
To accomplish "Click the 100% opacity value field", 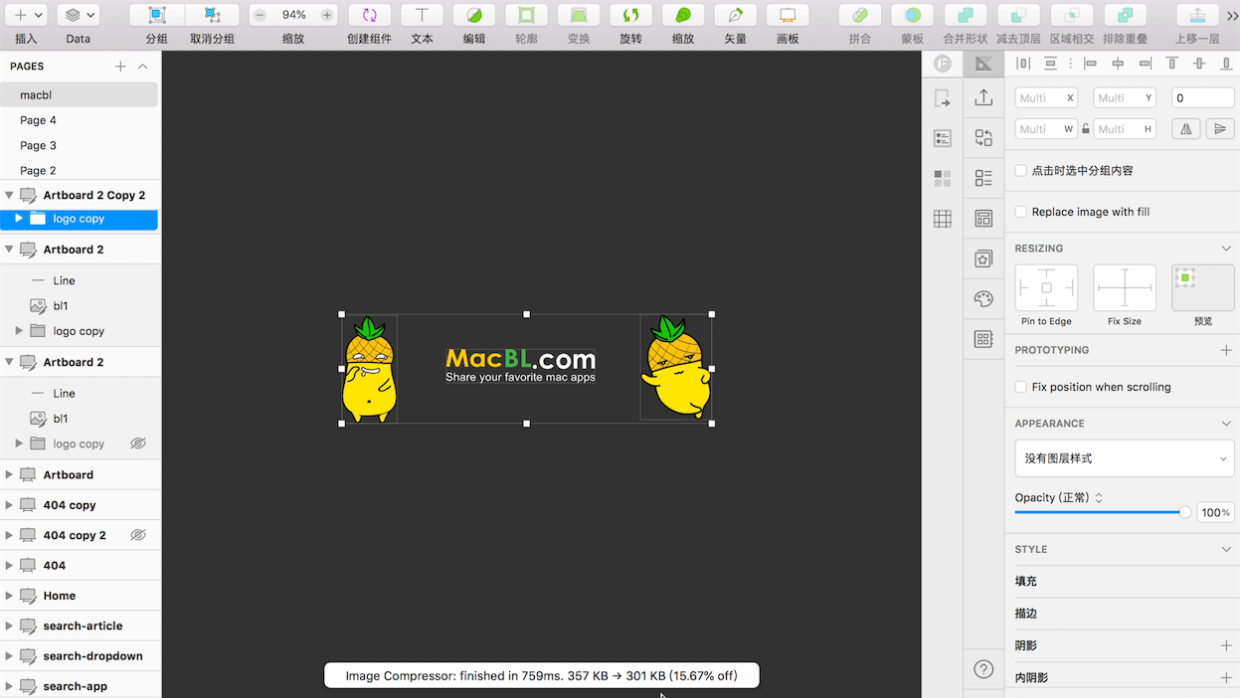I will (1216, 512).
